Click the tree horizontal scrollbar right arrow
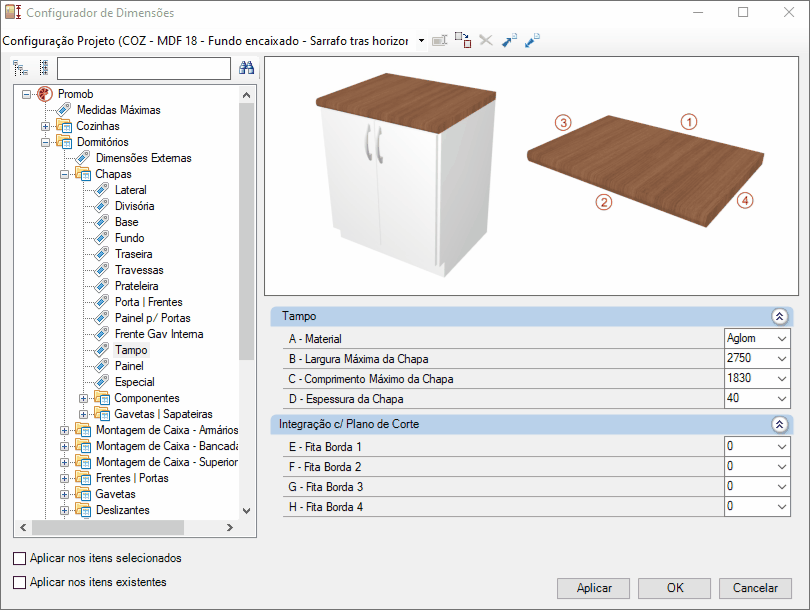Viewport: 810px width, 610px height. pos(229,527)
